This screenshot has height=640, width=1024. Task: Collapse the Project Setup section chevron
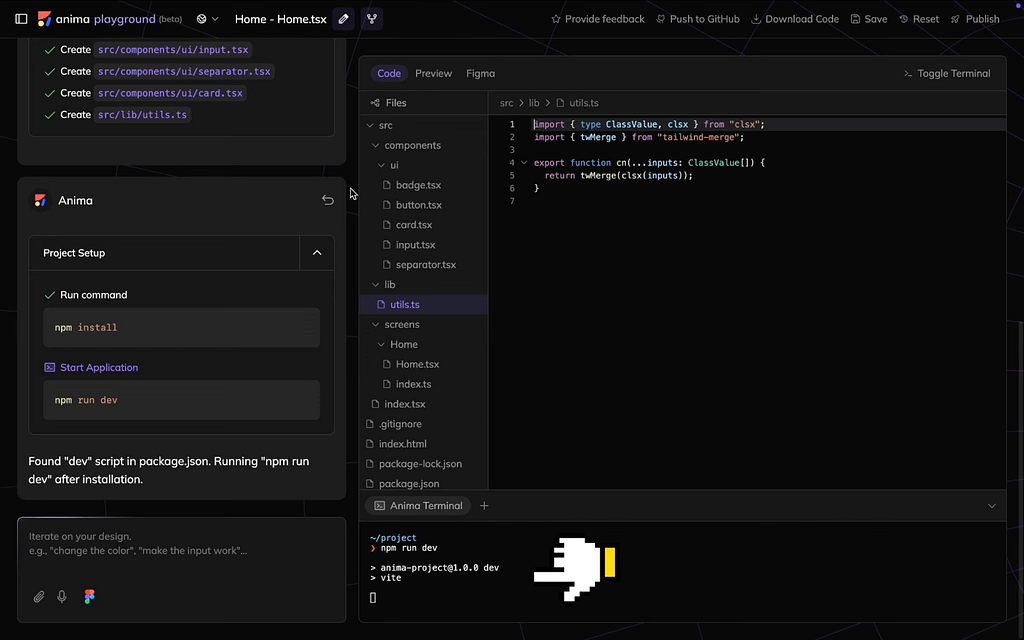pos(317,253)
